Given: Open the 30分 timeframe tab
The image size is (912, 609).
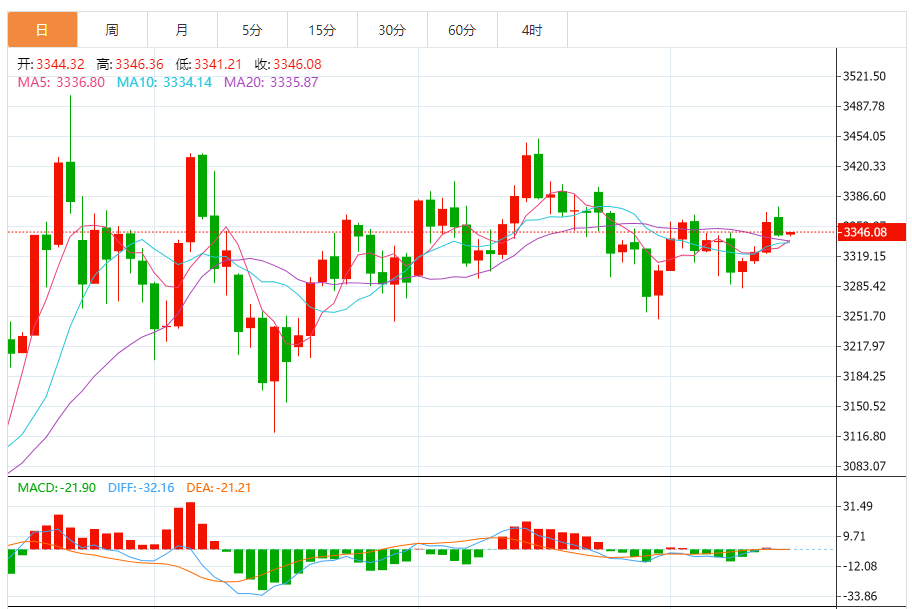Looking at the screenshot, I should [392, 30].
